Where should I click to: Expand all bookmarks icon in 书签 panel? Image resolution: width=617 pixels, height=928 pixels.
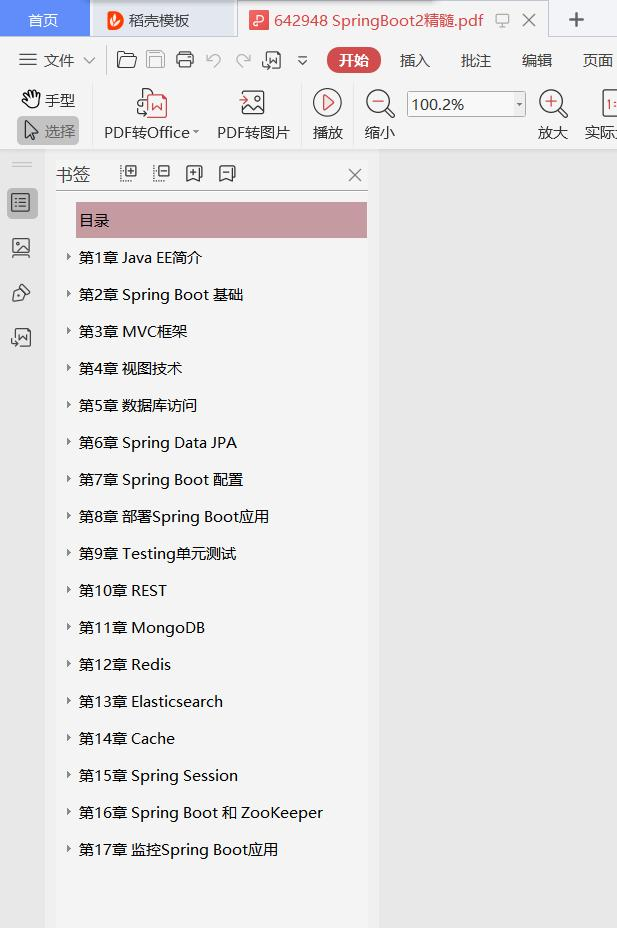coord(128,173)
